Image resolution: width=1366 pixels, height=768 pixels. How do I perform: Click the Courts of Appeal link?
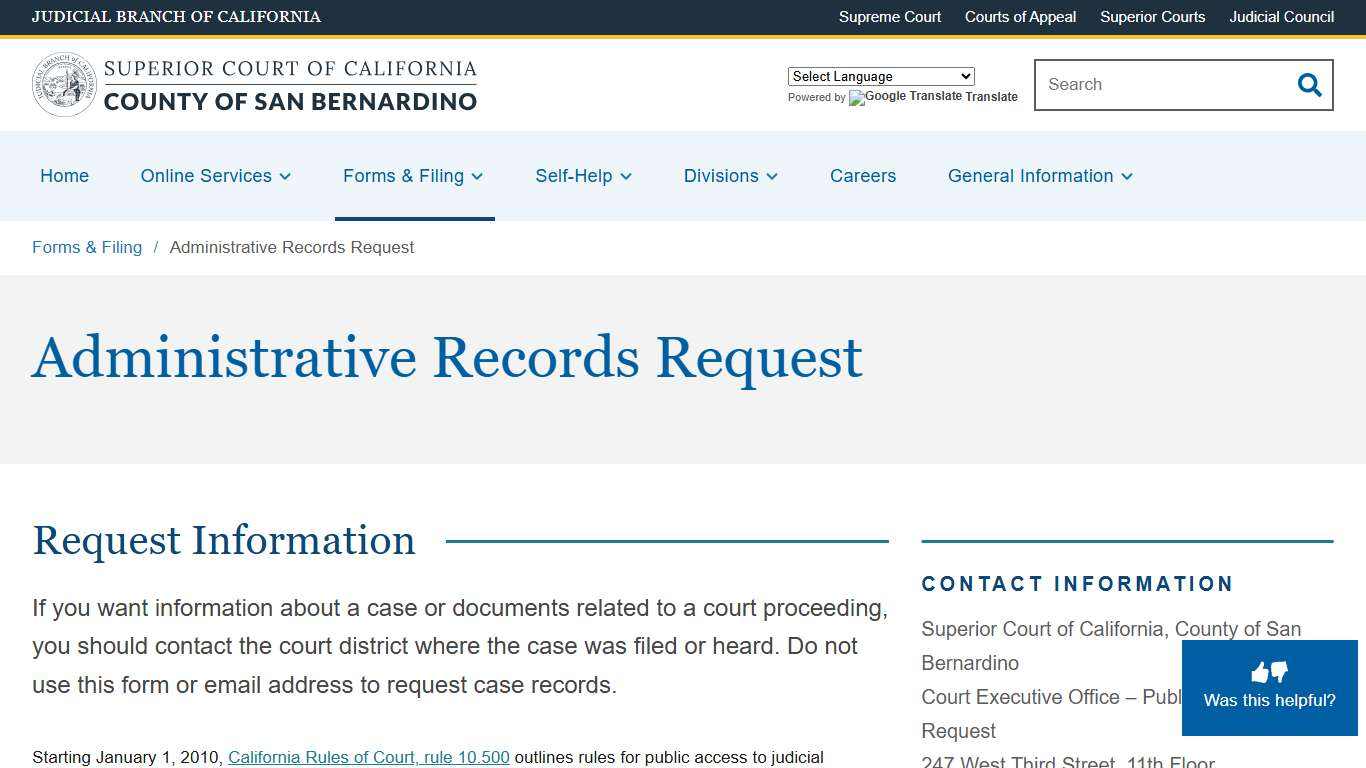(x=1020, y=17)
